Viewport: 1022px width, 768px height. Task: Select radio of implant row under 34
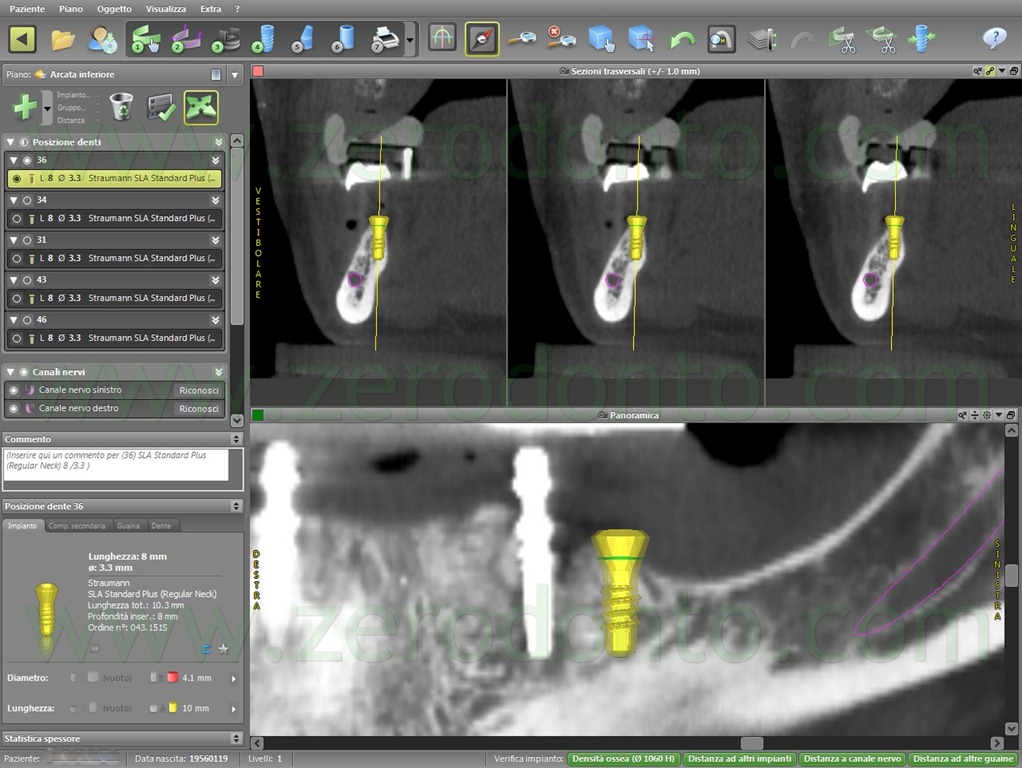pos(17,218)
